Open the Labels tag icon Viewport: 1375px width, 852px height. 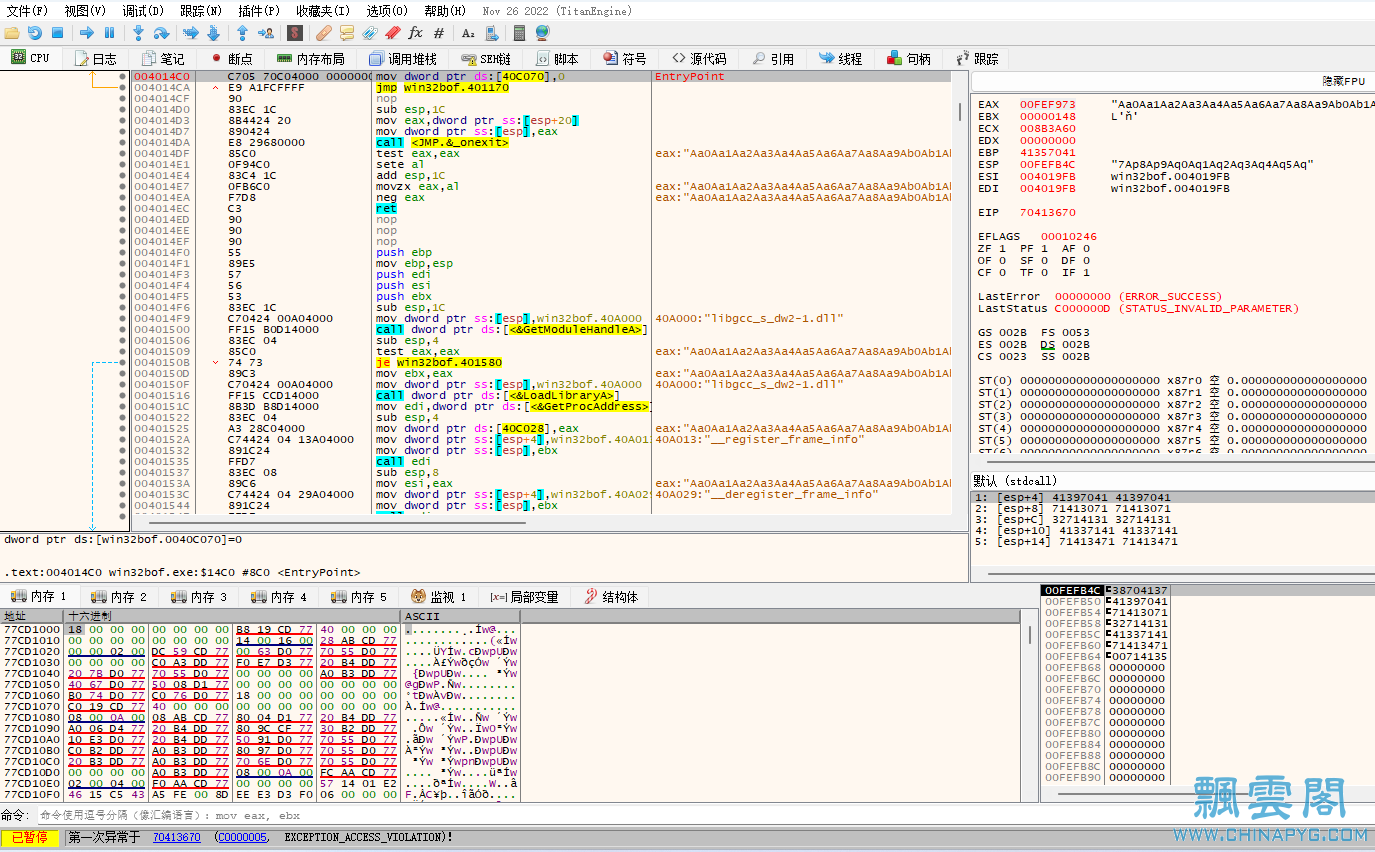pyautogui.click(x=370, y=33)
